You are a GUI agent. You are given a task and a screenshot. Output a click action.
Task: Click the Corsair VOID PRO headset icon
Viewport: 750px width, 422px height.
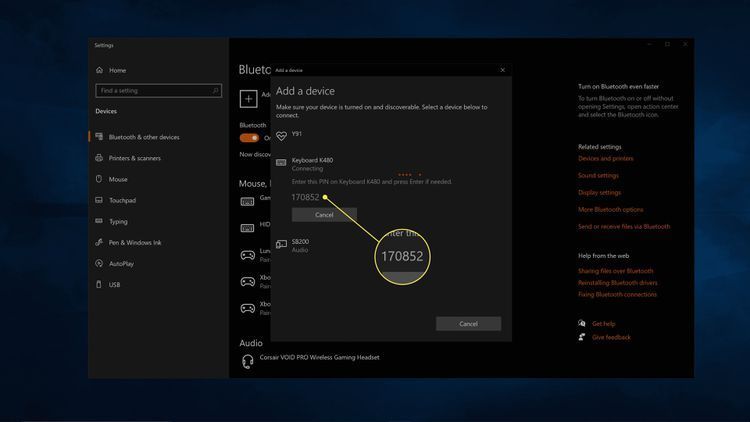[247, 358]
